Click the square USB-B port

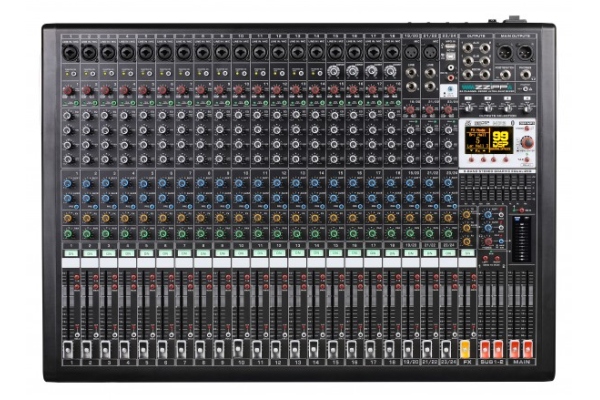(450, 57)
